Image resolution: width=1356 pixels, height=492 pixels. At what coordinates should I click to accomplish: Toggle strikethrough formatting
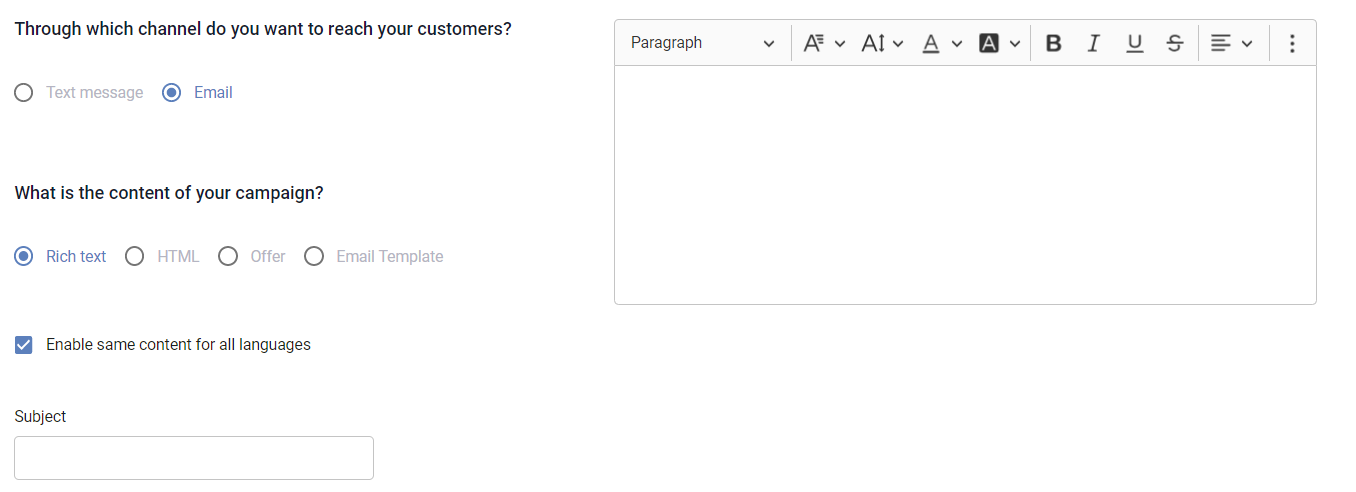[1175, 43]
